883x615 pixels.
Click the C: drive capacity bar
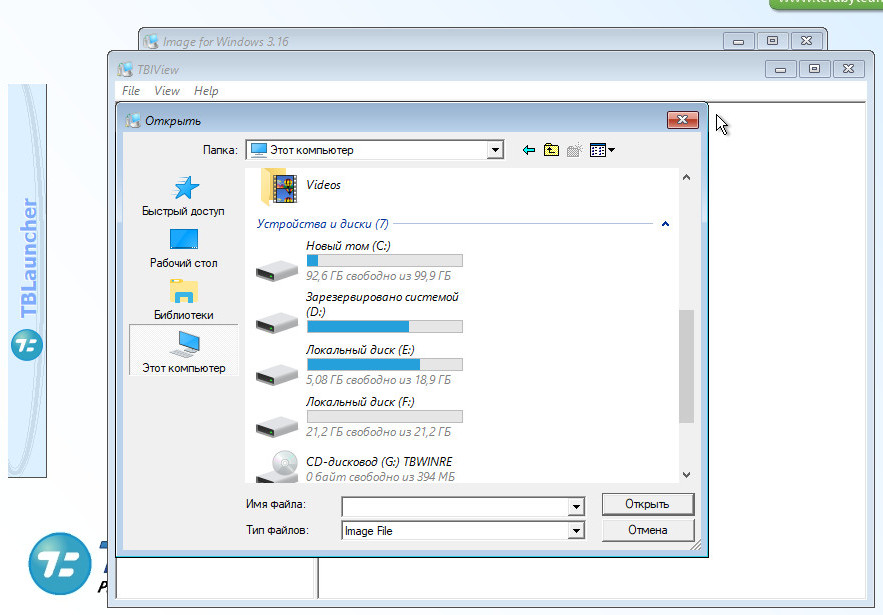[x=385, y=261]
